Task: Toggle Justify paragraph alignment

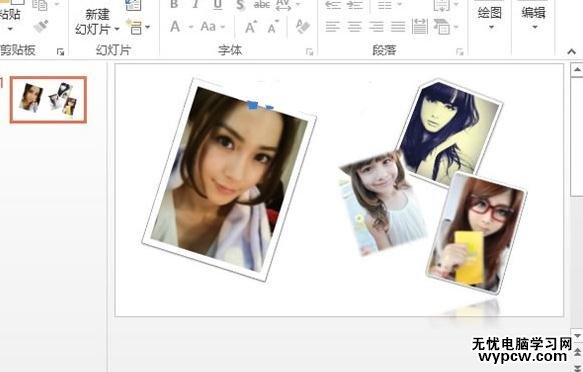Action: coord(398,27)
